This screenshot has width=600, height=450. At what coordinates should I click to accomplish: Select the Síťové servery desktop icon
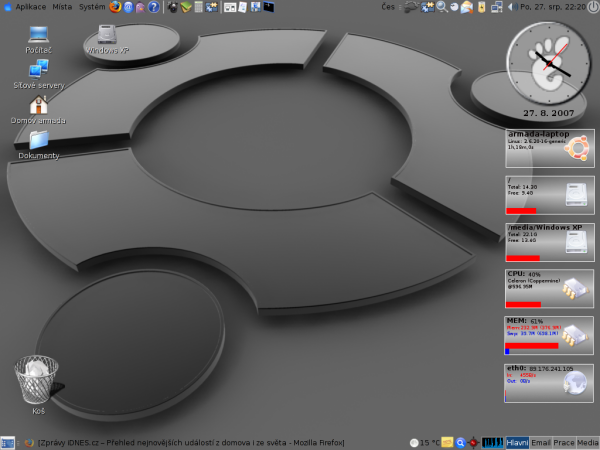(39, 75)
